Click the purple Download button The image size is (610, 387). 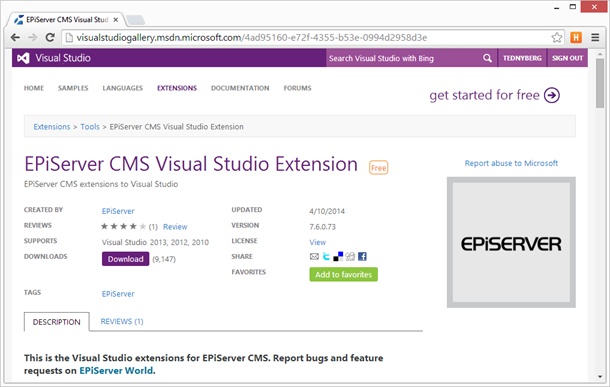coord(125,259)
